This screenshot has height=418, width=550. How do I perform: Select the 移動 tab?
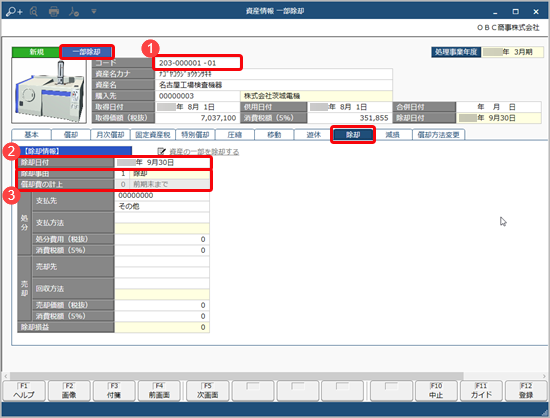274,135
